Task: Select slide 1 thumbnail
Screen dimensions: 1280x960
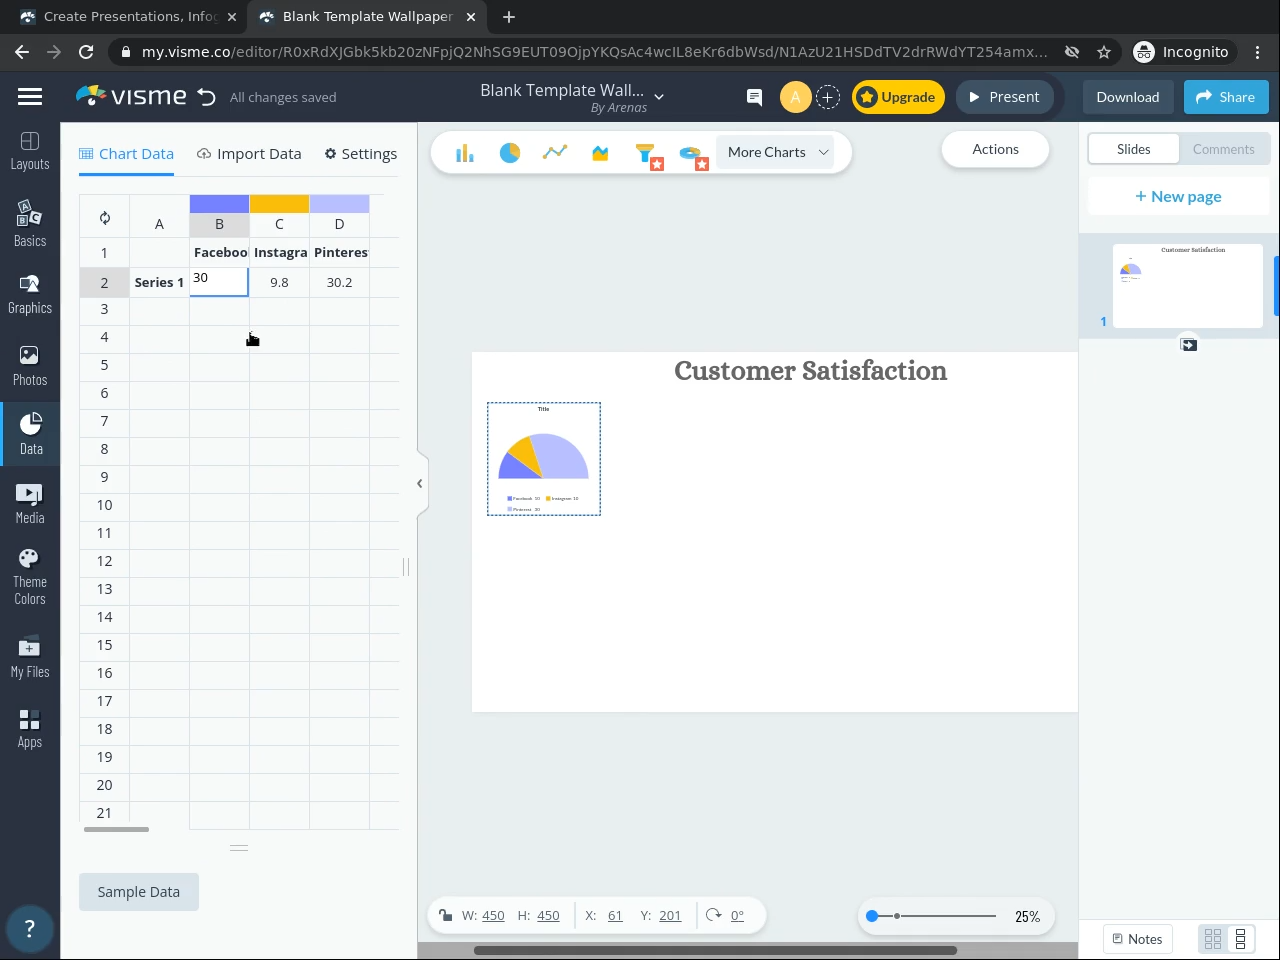Action: [x=1188, y=286]
